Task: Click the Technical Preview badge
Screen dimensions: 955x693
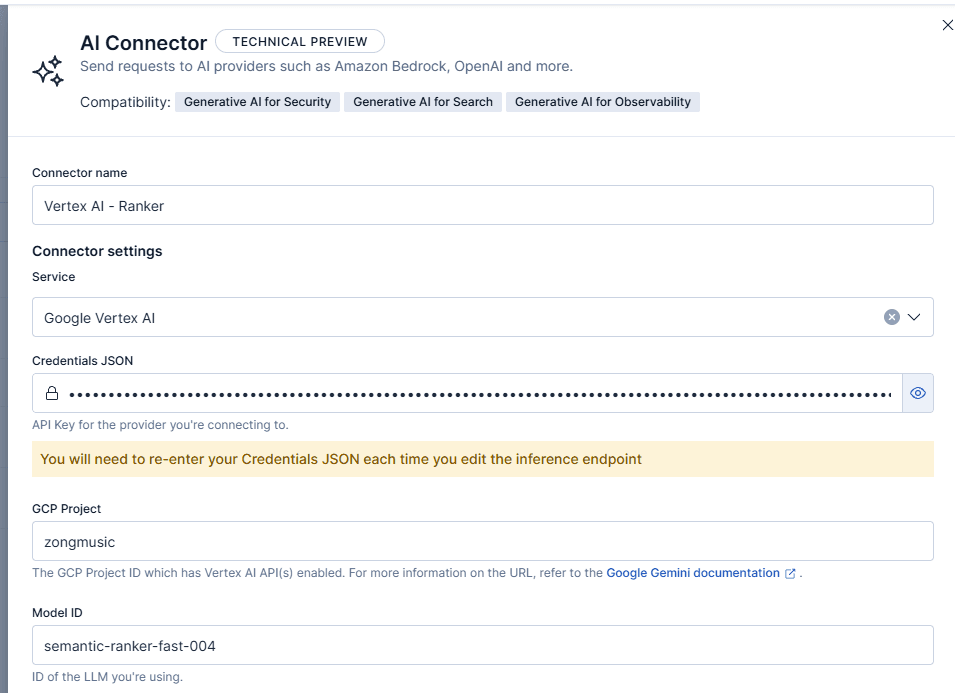Action: coord(300,42)
